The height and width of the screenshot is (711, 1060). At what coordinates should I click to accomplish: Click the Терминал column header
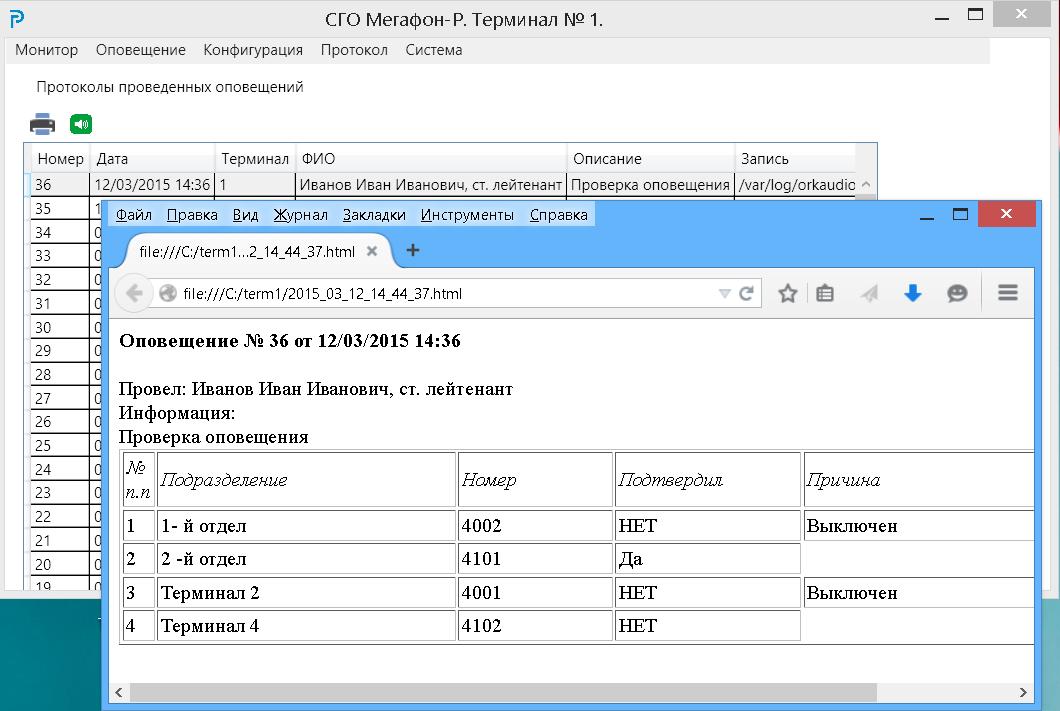(255, 159)
